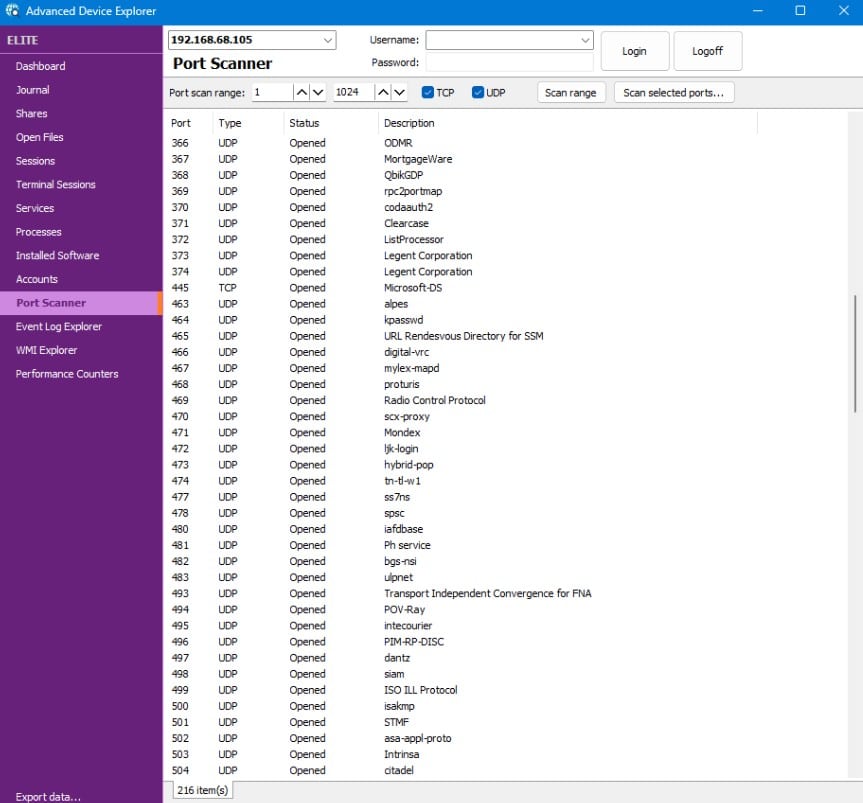The width and height of the screenshot is (863, 803).
Task: Select the port 366 ODMR row
Action: (461, 143)
